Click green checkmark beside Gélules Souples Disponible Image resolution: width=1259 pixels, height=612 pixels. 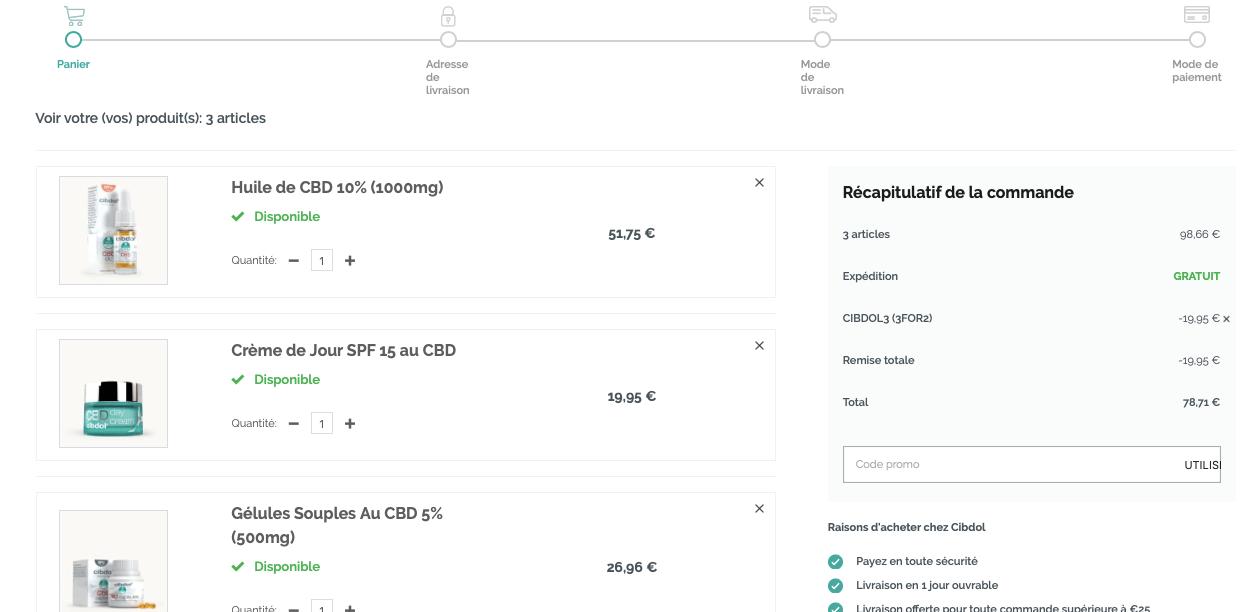238,566
